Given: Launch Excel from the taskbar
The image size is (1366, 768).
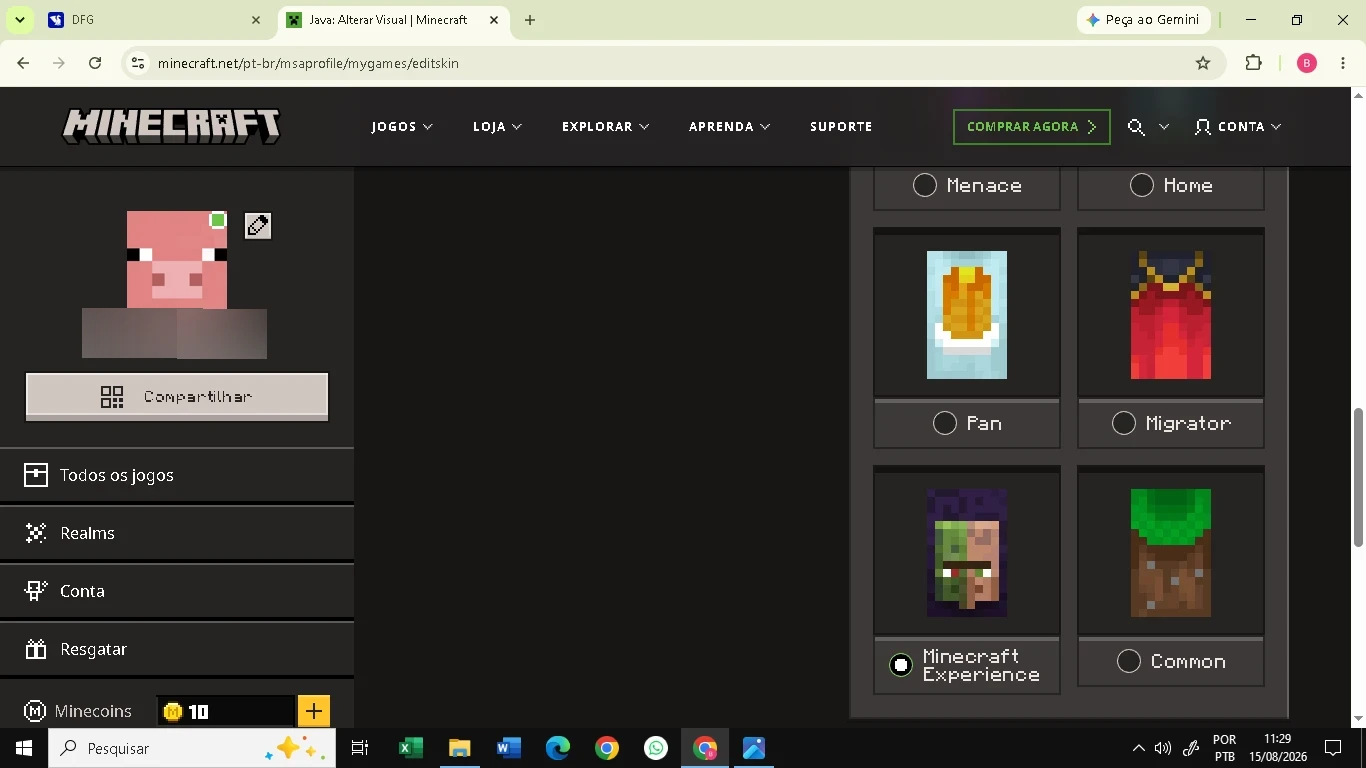Looking at the screenshot, I should (410, 748).
